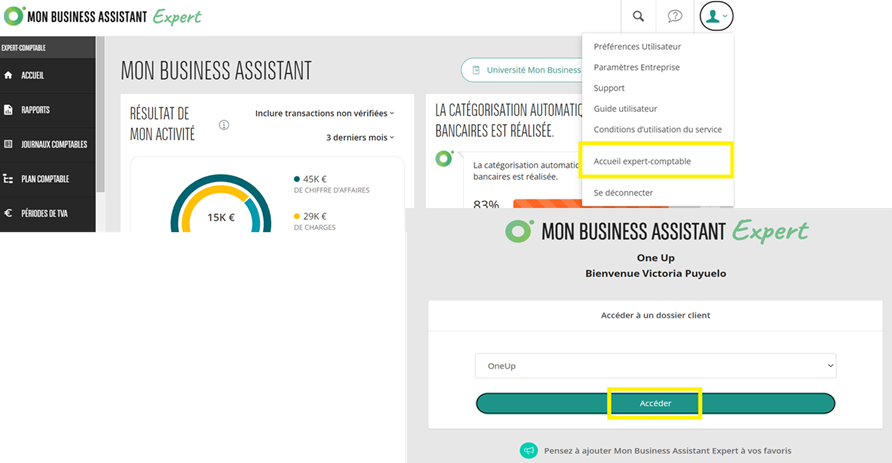Click the Journaux Comptables book icon
The image size is (892, 463).
[8, 144]
